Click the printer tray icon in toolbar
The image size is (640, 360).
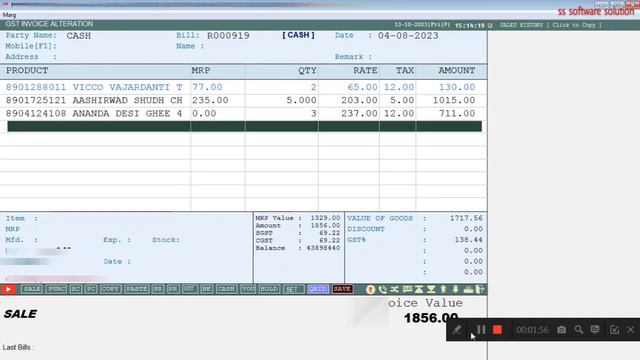[468, 289]
